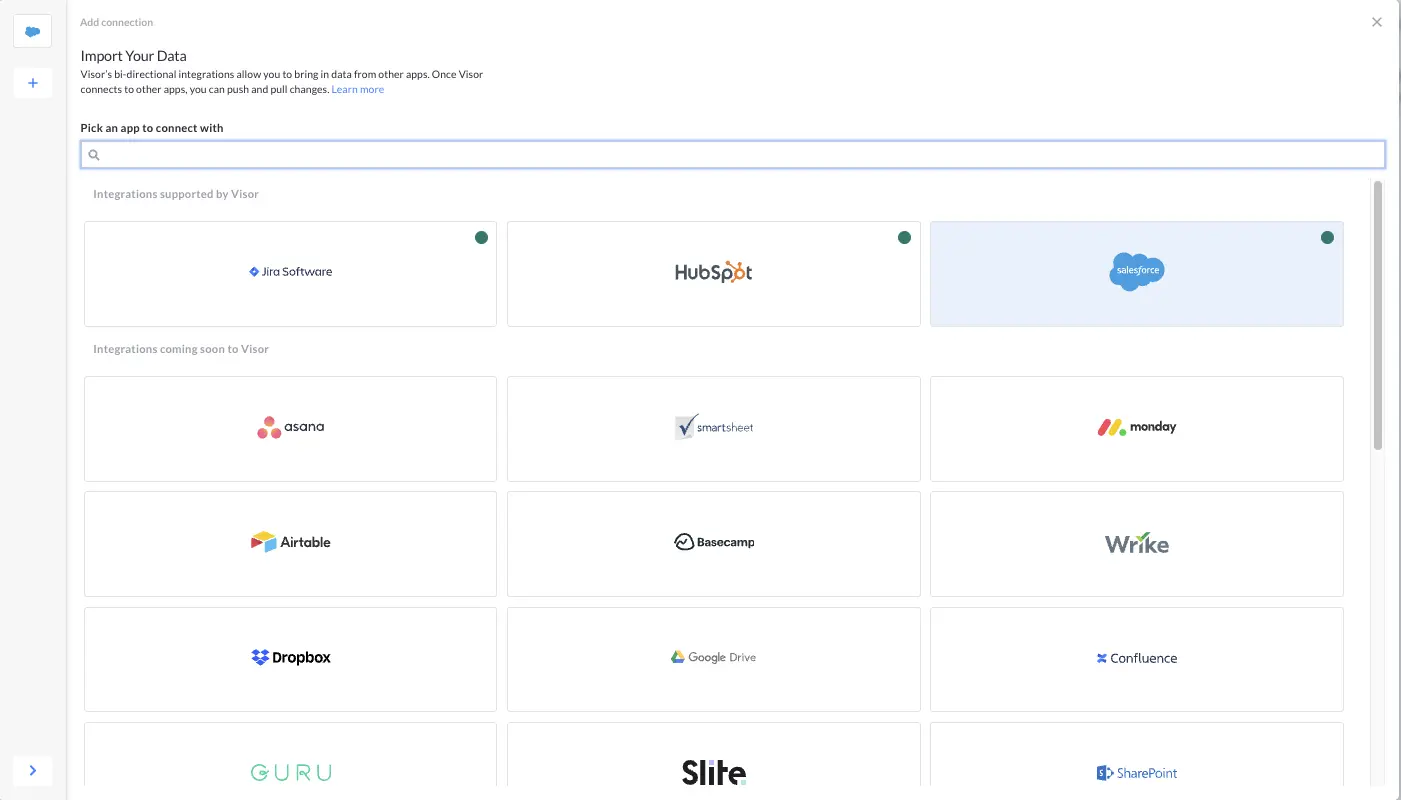Select the Confluence integration card

click(1137, 659)
